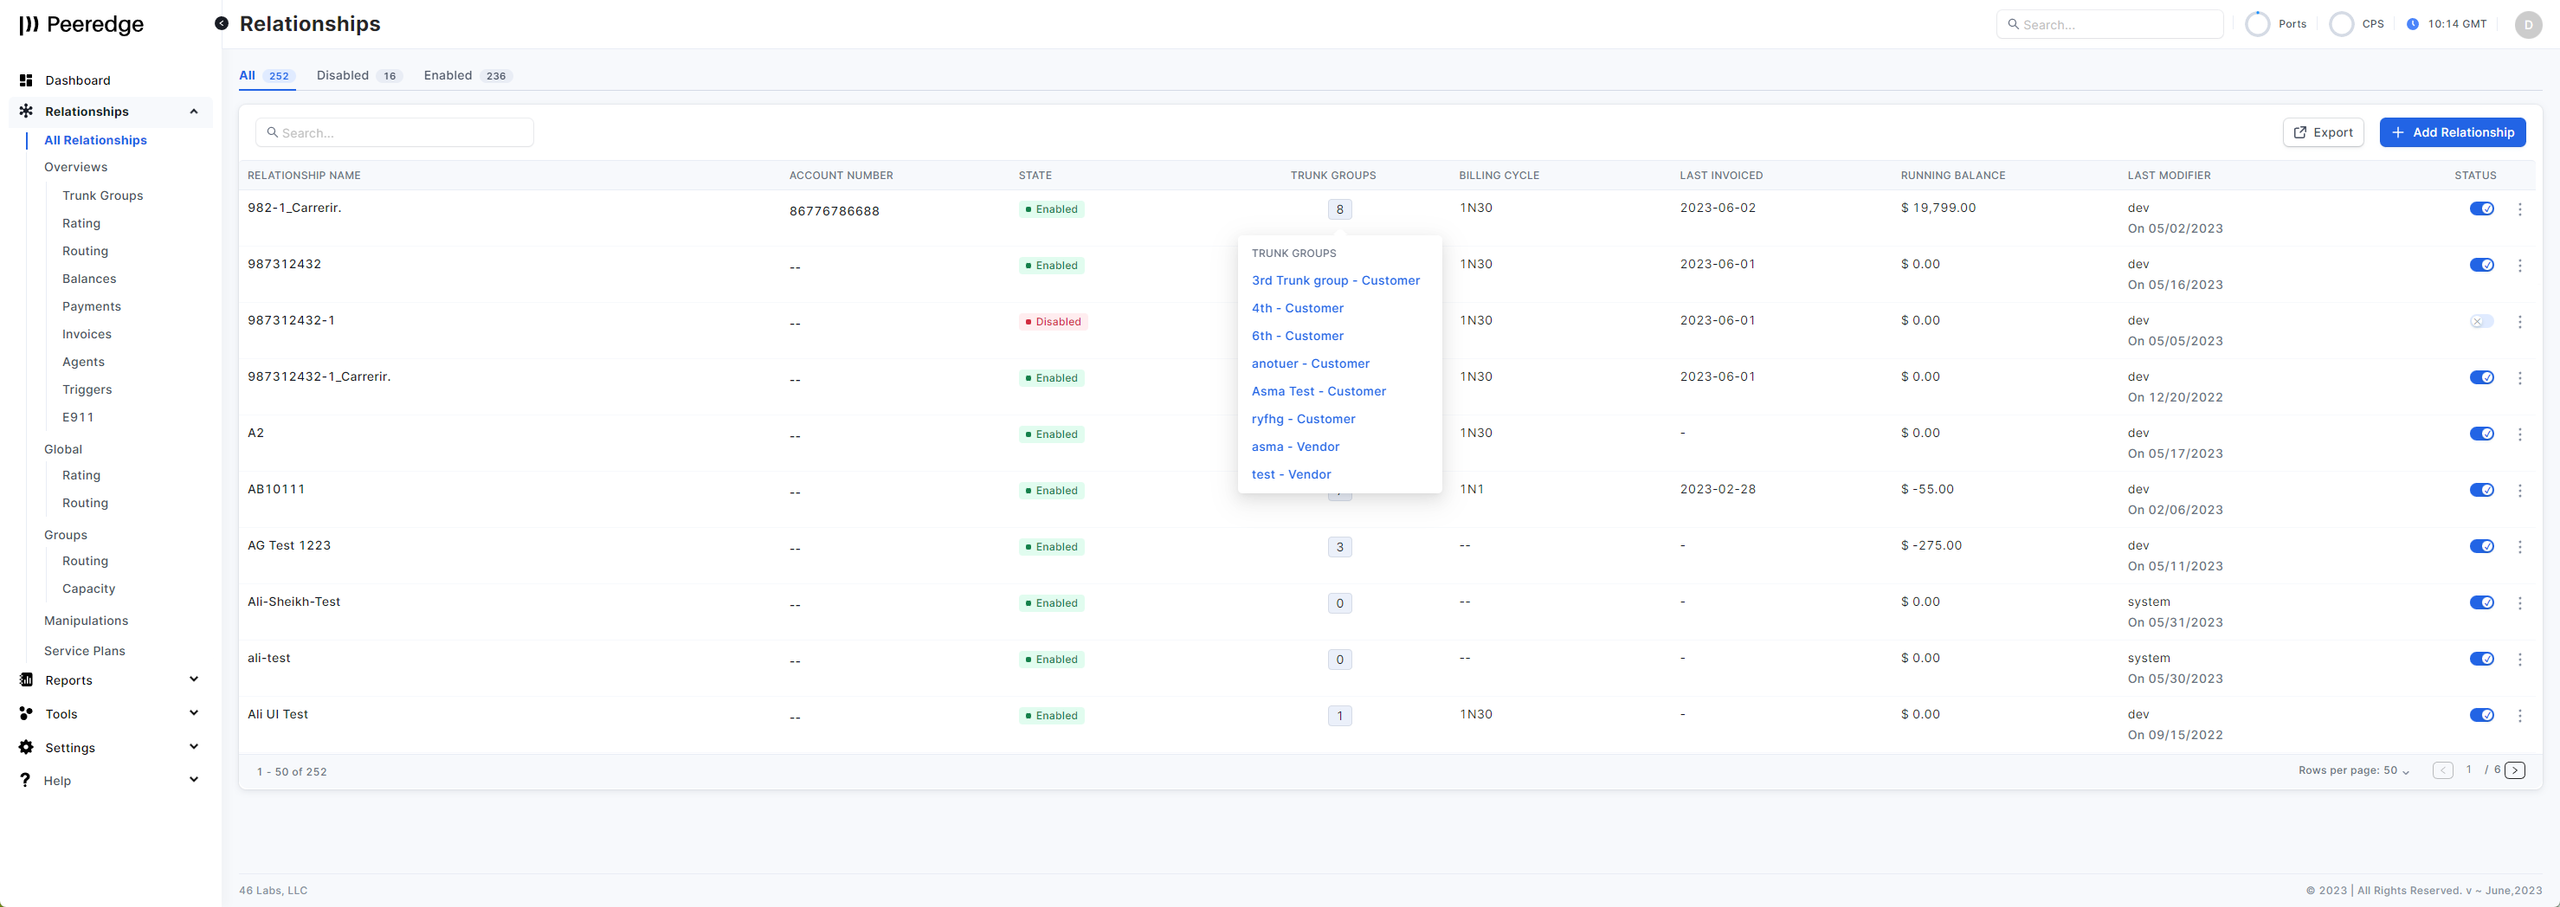Screen dimensions: 2560x907
Task: Expand the Settings sidebar section
Action: 194,747
